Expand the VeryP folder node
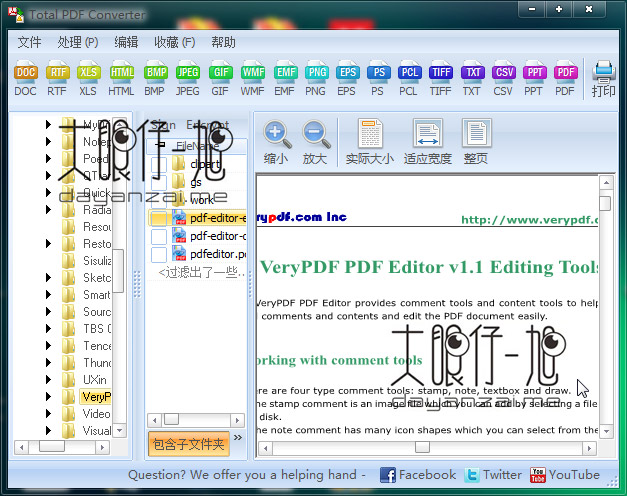The height and width of the screenshot is (496, 627). coord(48,396)
